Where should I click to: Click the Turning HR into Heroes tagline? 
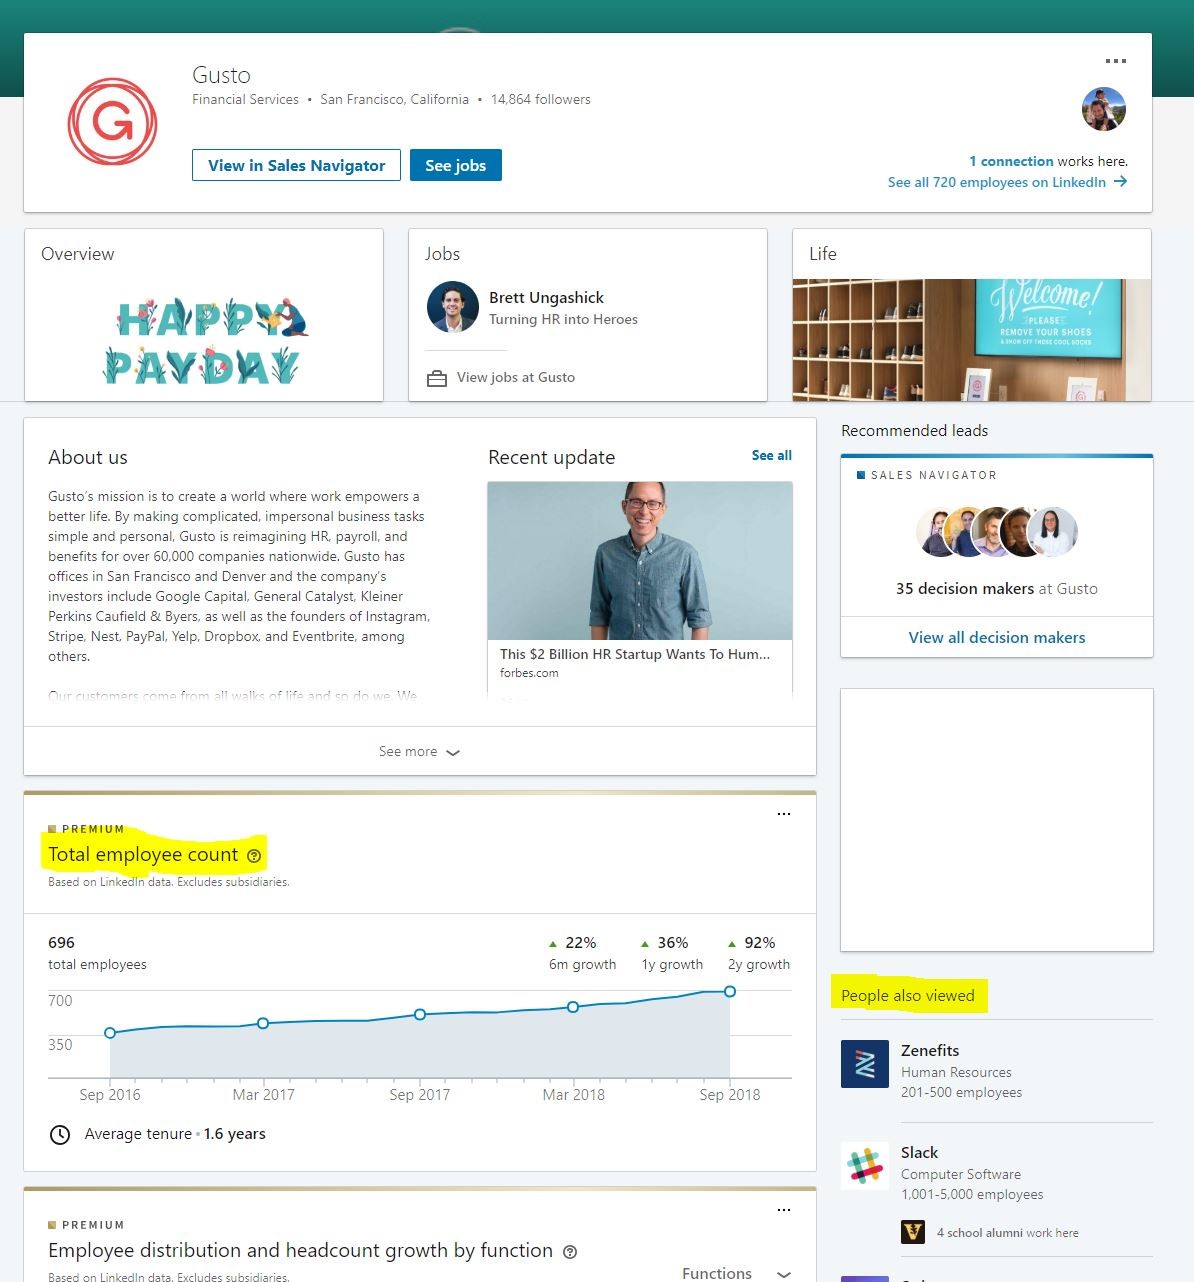(x=563, y=319)
